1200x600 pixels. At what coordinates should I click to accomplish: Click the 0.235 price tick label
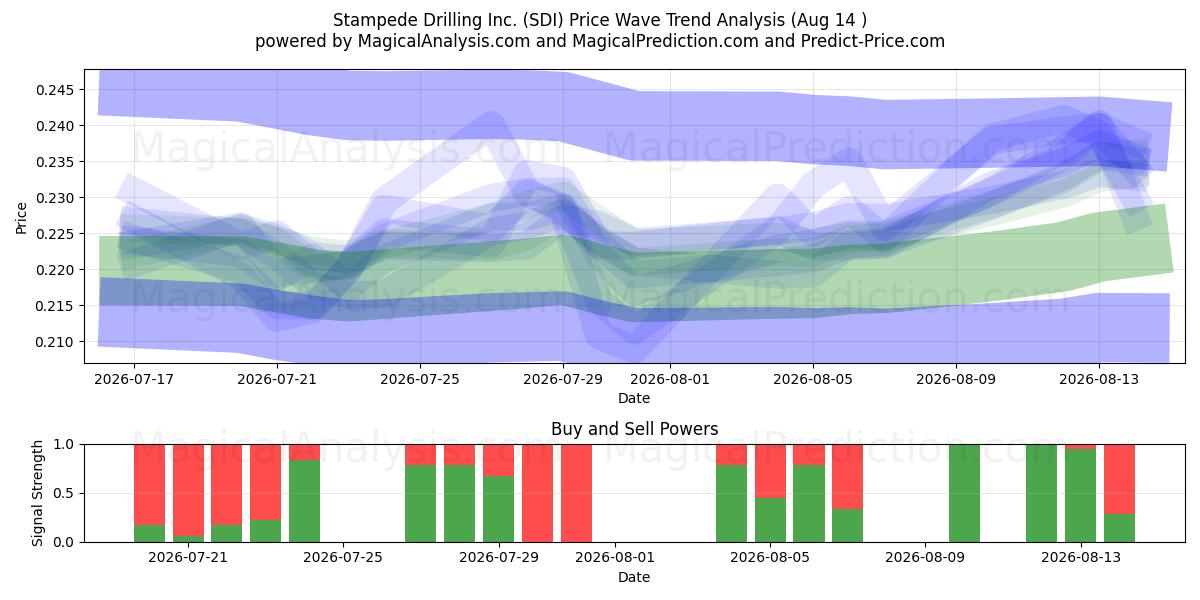[55, 162]
